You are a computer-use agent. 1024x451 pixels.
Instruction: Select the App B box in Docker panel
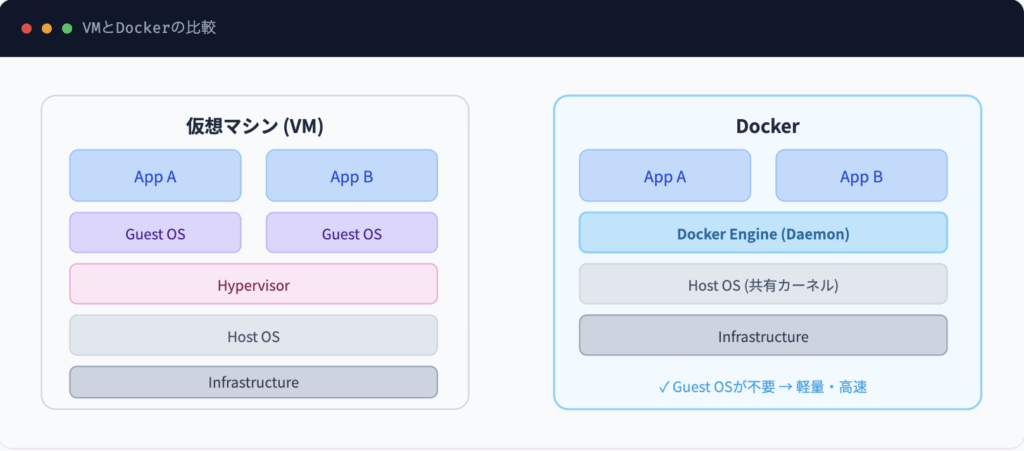click(861, 176)
